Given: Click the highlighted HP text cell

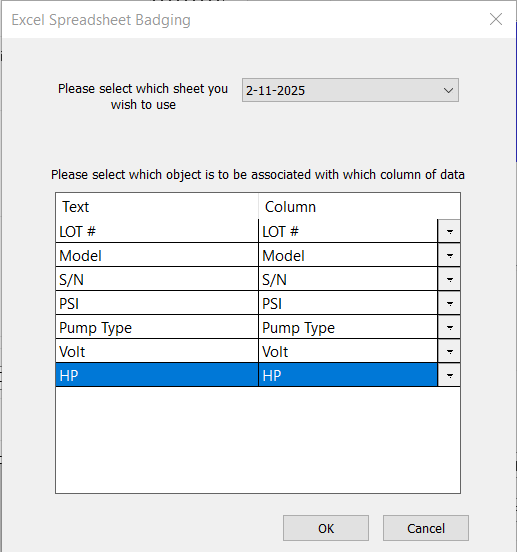Looking at the screenshot, I should (x=157, y=375).
